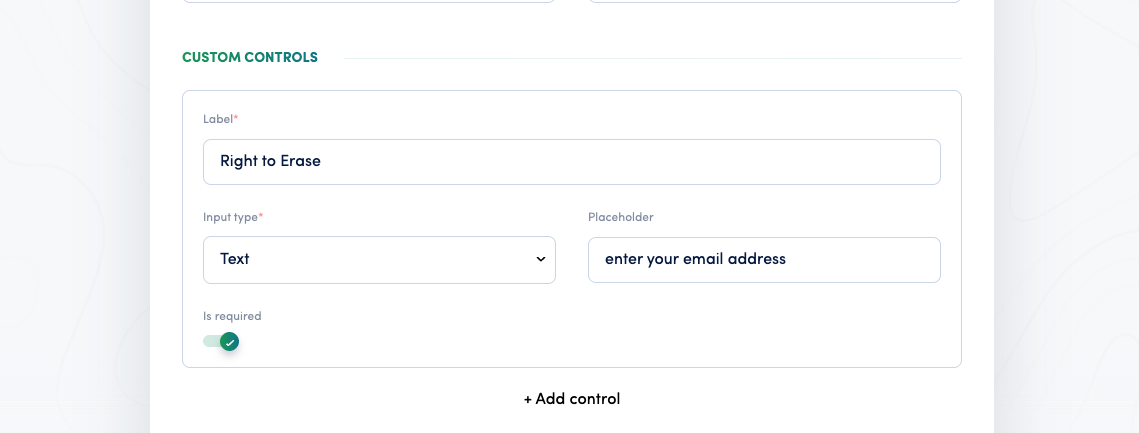The height and width of the screenshot is (433, 1139).
Task: Click the chevron arrow in Input type select
Action: coord(540,259)
